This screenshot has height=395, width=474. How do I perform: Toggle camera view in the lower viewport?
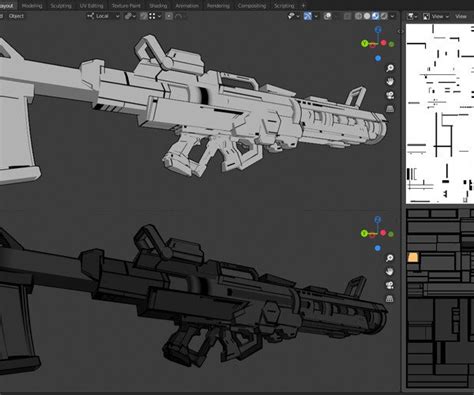tap(390, 285)
